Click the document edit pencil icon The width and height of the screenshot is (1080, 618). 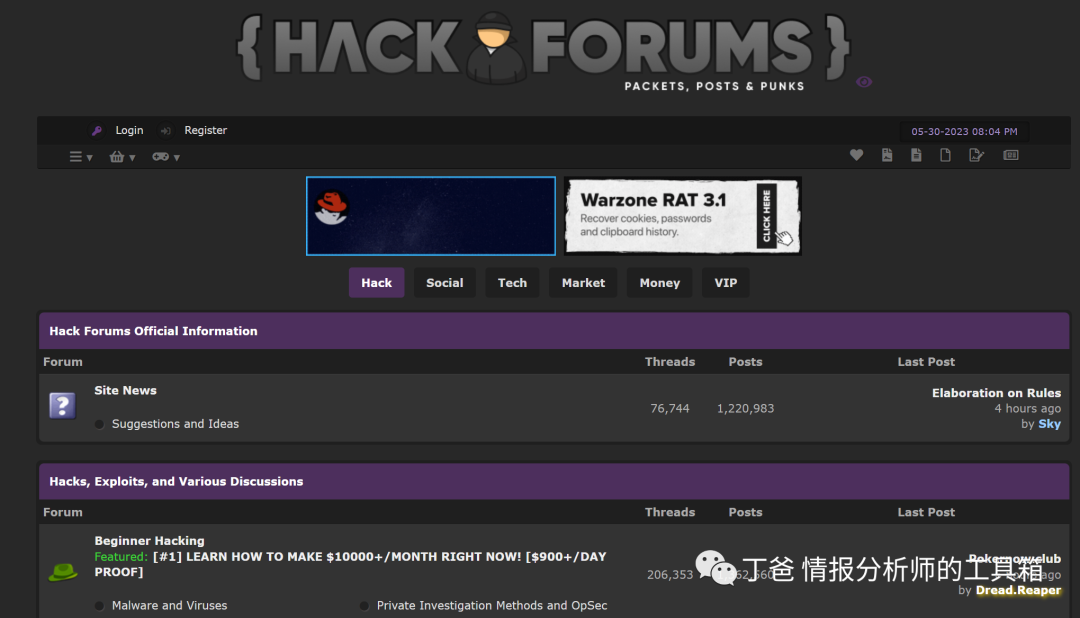(976, 155)
